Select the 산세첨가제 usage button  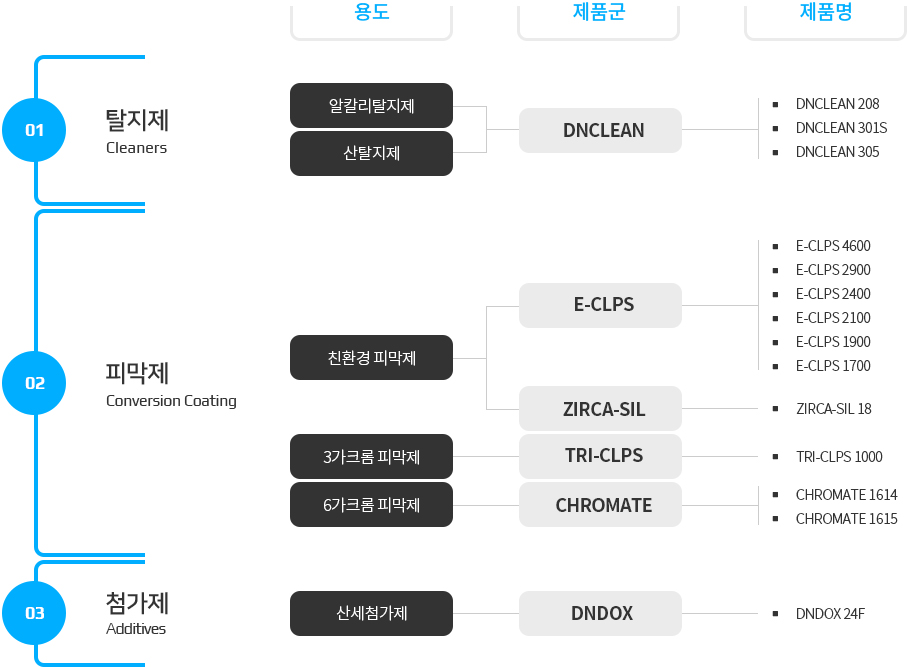[371, 613]
